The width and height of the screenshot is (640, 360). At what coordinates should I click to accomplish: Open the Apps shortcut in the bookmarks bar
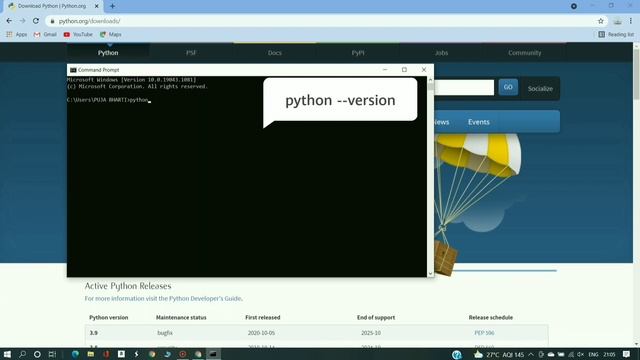(x=17, y=35)
